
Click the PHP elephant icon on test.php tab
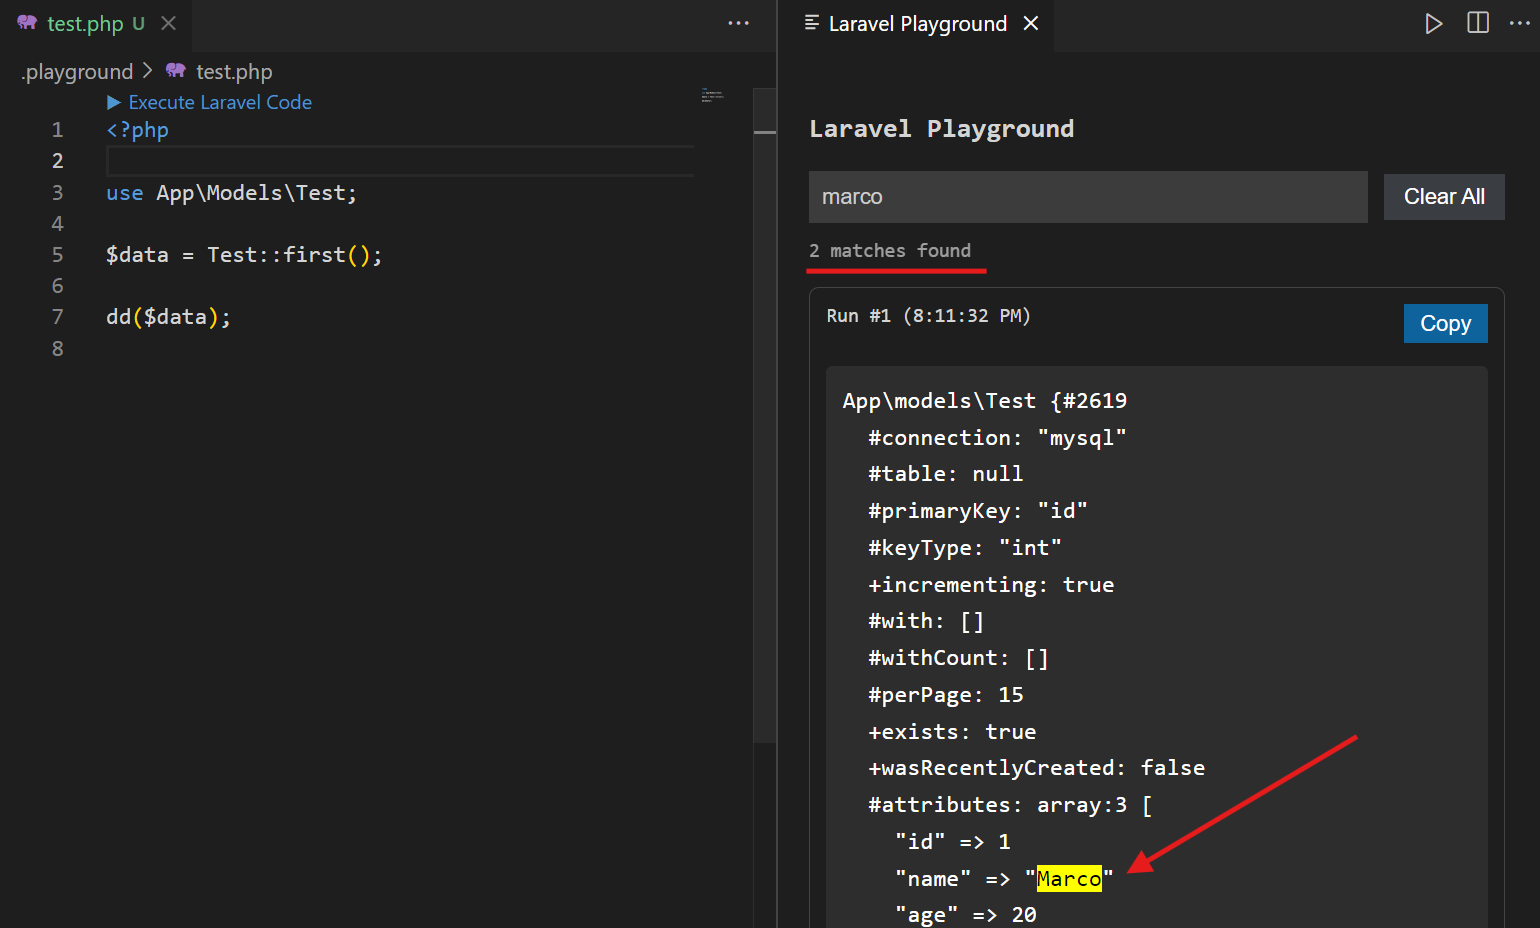click(27, 23)
